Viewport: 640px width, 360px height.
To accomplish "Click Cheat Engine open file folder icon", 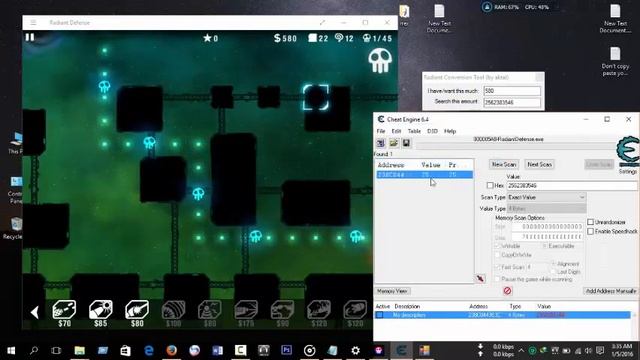I will (x=393, y=143).
